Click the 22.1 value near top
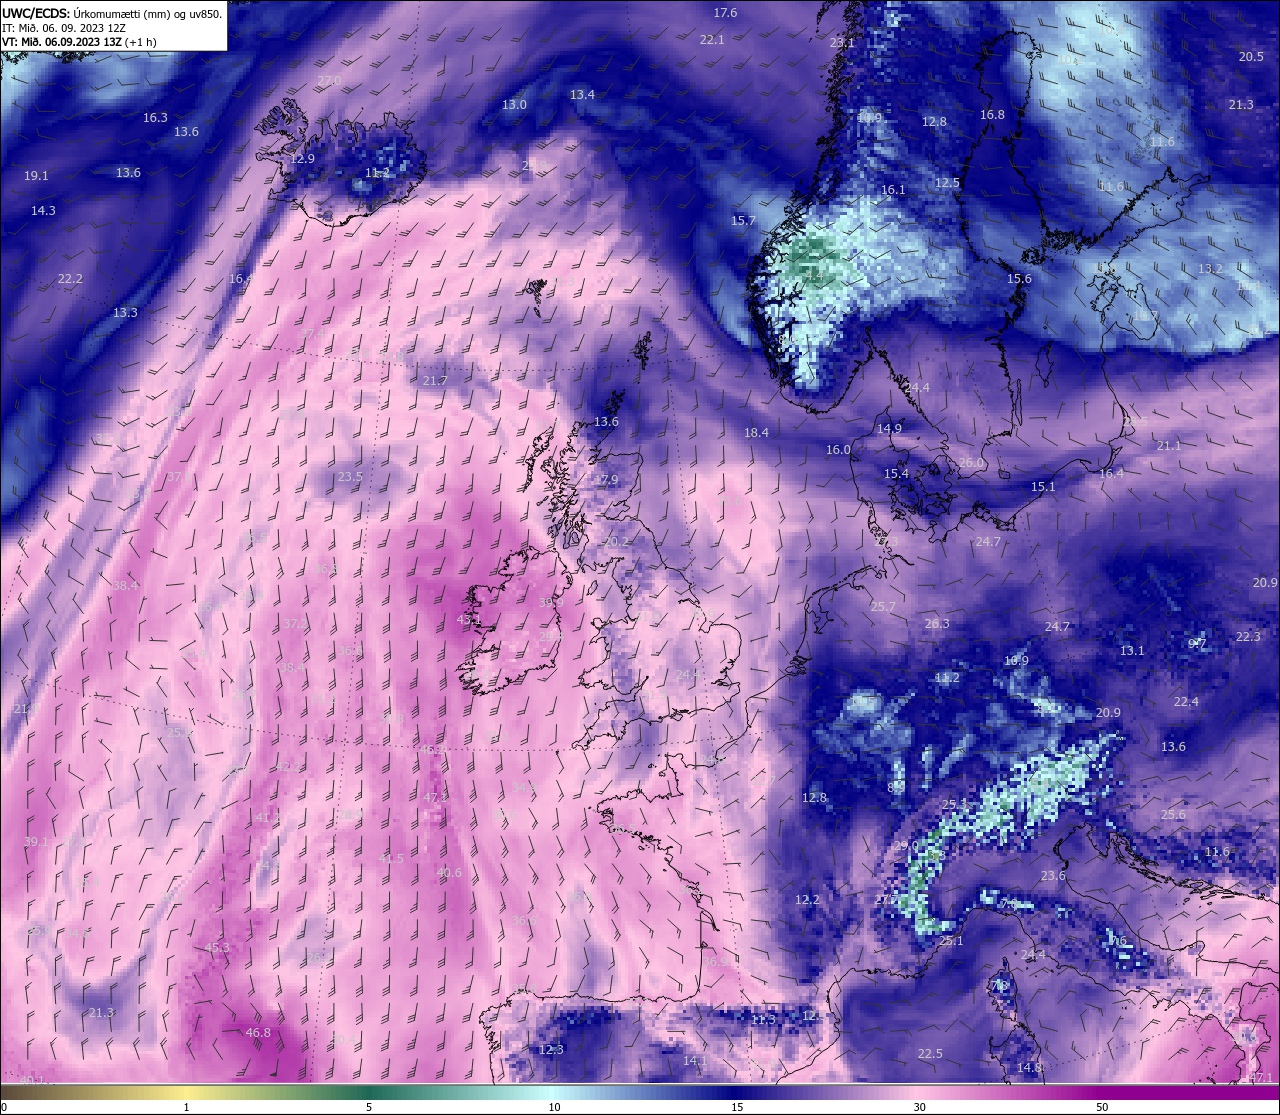This screenshot has width=1280, height=1115. (711, 40)
